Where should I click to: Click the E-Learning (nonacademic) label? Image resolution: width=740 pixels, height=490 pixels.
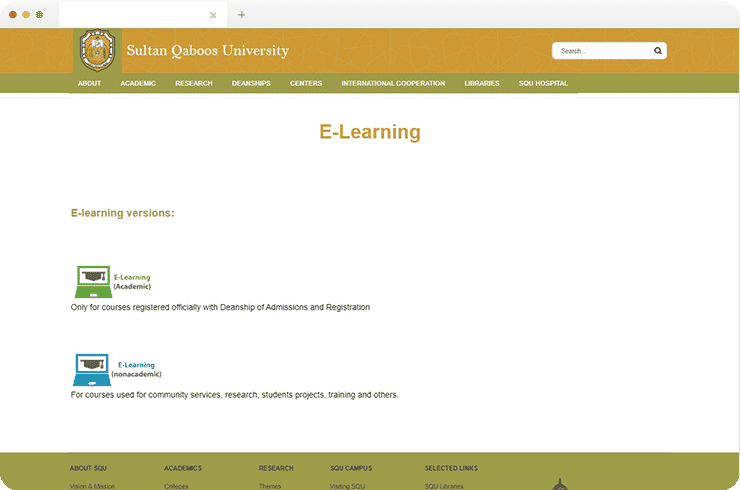click(x=136, y=370)
